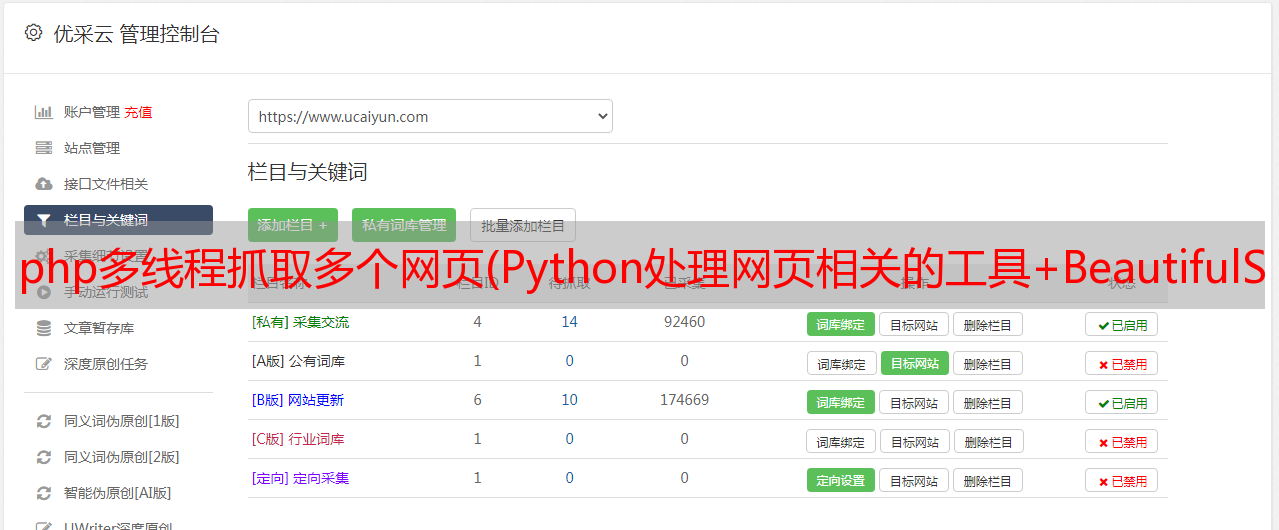Screen dimensions: 1279x530
Task: Click the edit icon for 深度原创任务
Action: click(43, 364)
